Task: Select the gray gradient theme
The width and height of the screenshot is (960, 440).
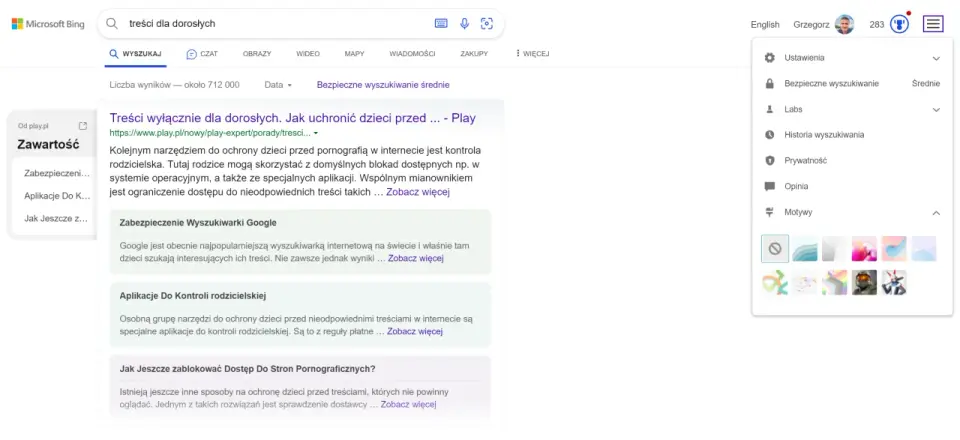Action: click(x=834, y=248)
